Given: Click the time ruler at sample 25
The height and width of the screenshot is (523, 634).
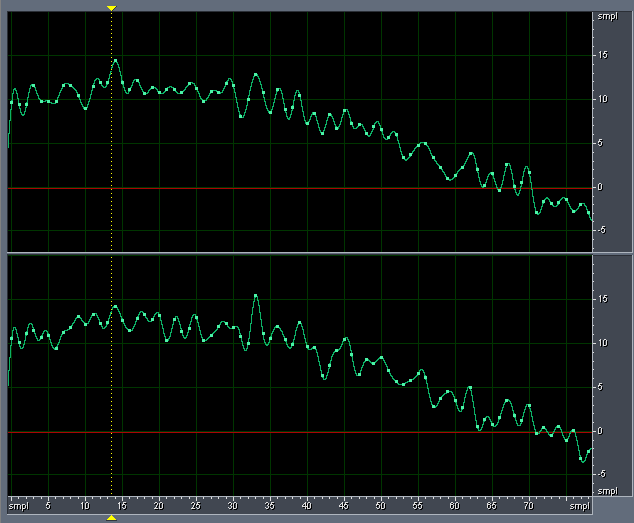Looking at the screenshot, I should click(196, 506).
